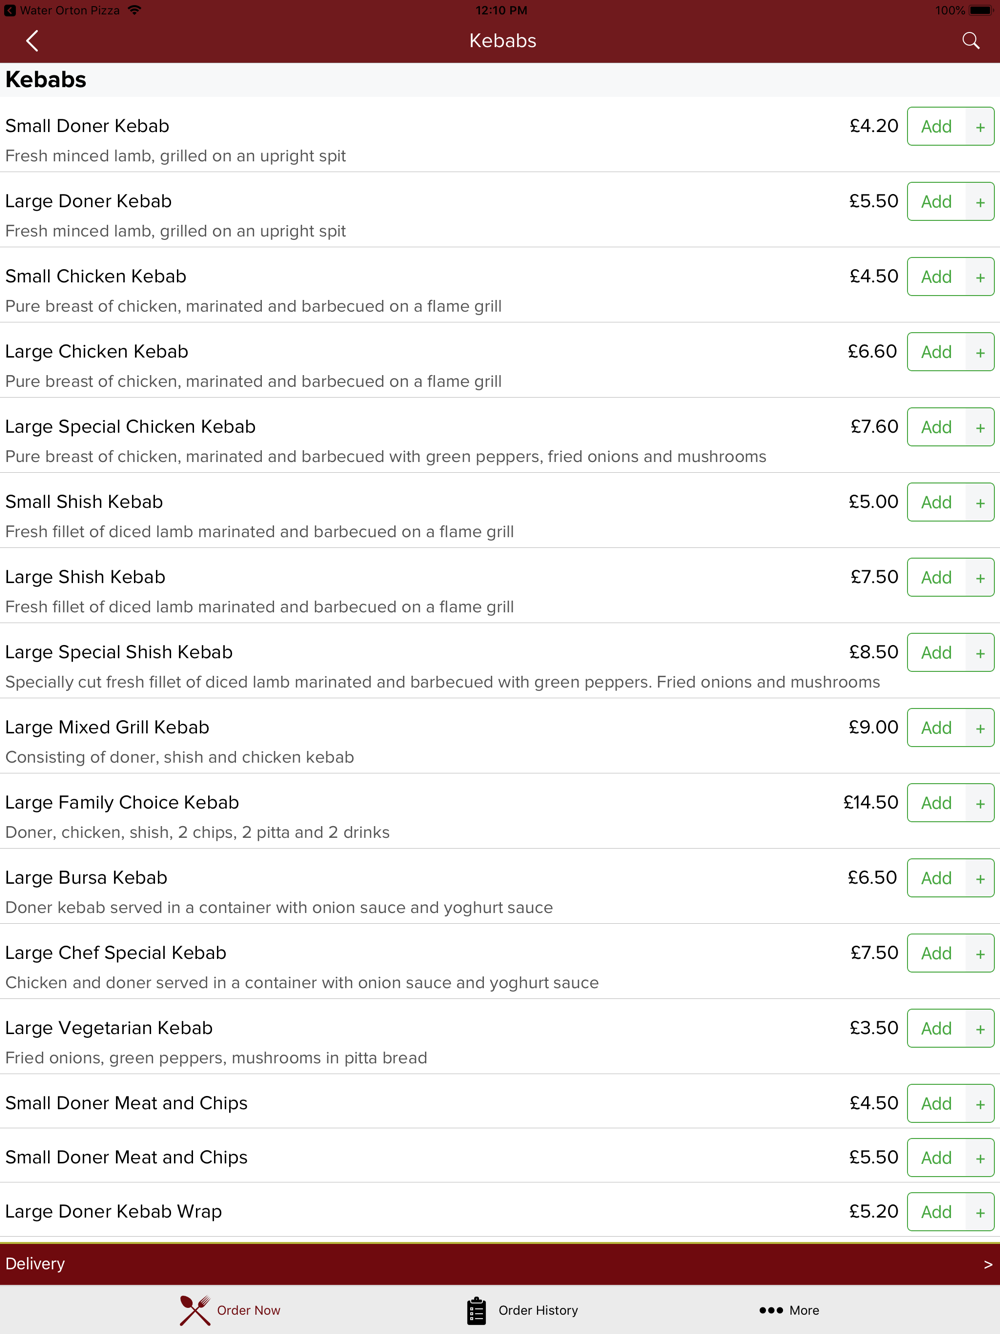Expand the Delivery bar chevron

[x=987, y=1264]
